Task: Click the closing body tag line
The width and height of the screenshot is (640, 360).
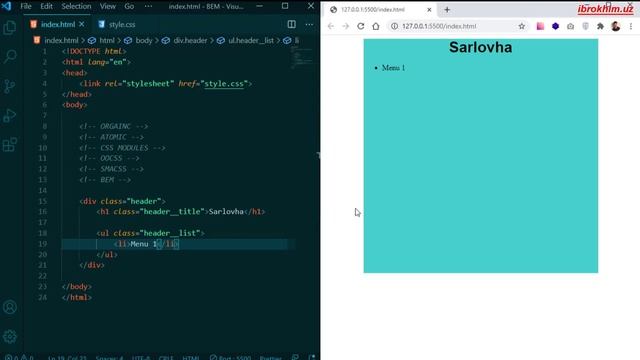Action: pos(77,287)
